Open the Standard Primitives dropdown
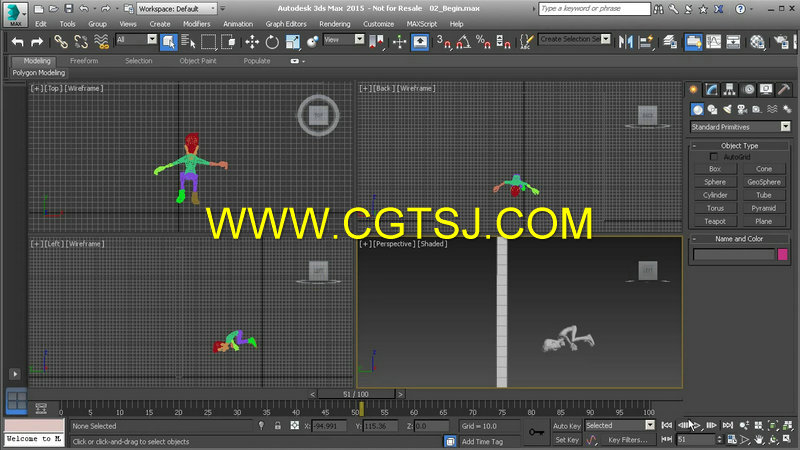 pos(740,127)
